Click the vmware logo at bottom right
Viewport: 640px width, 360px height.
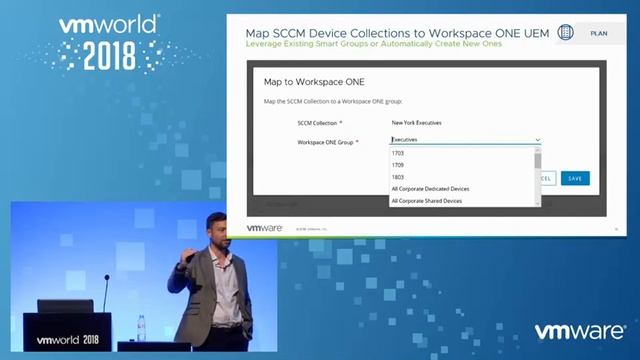(580, 331)
